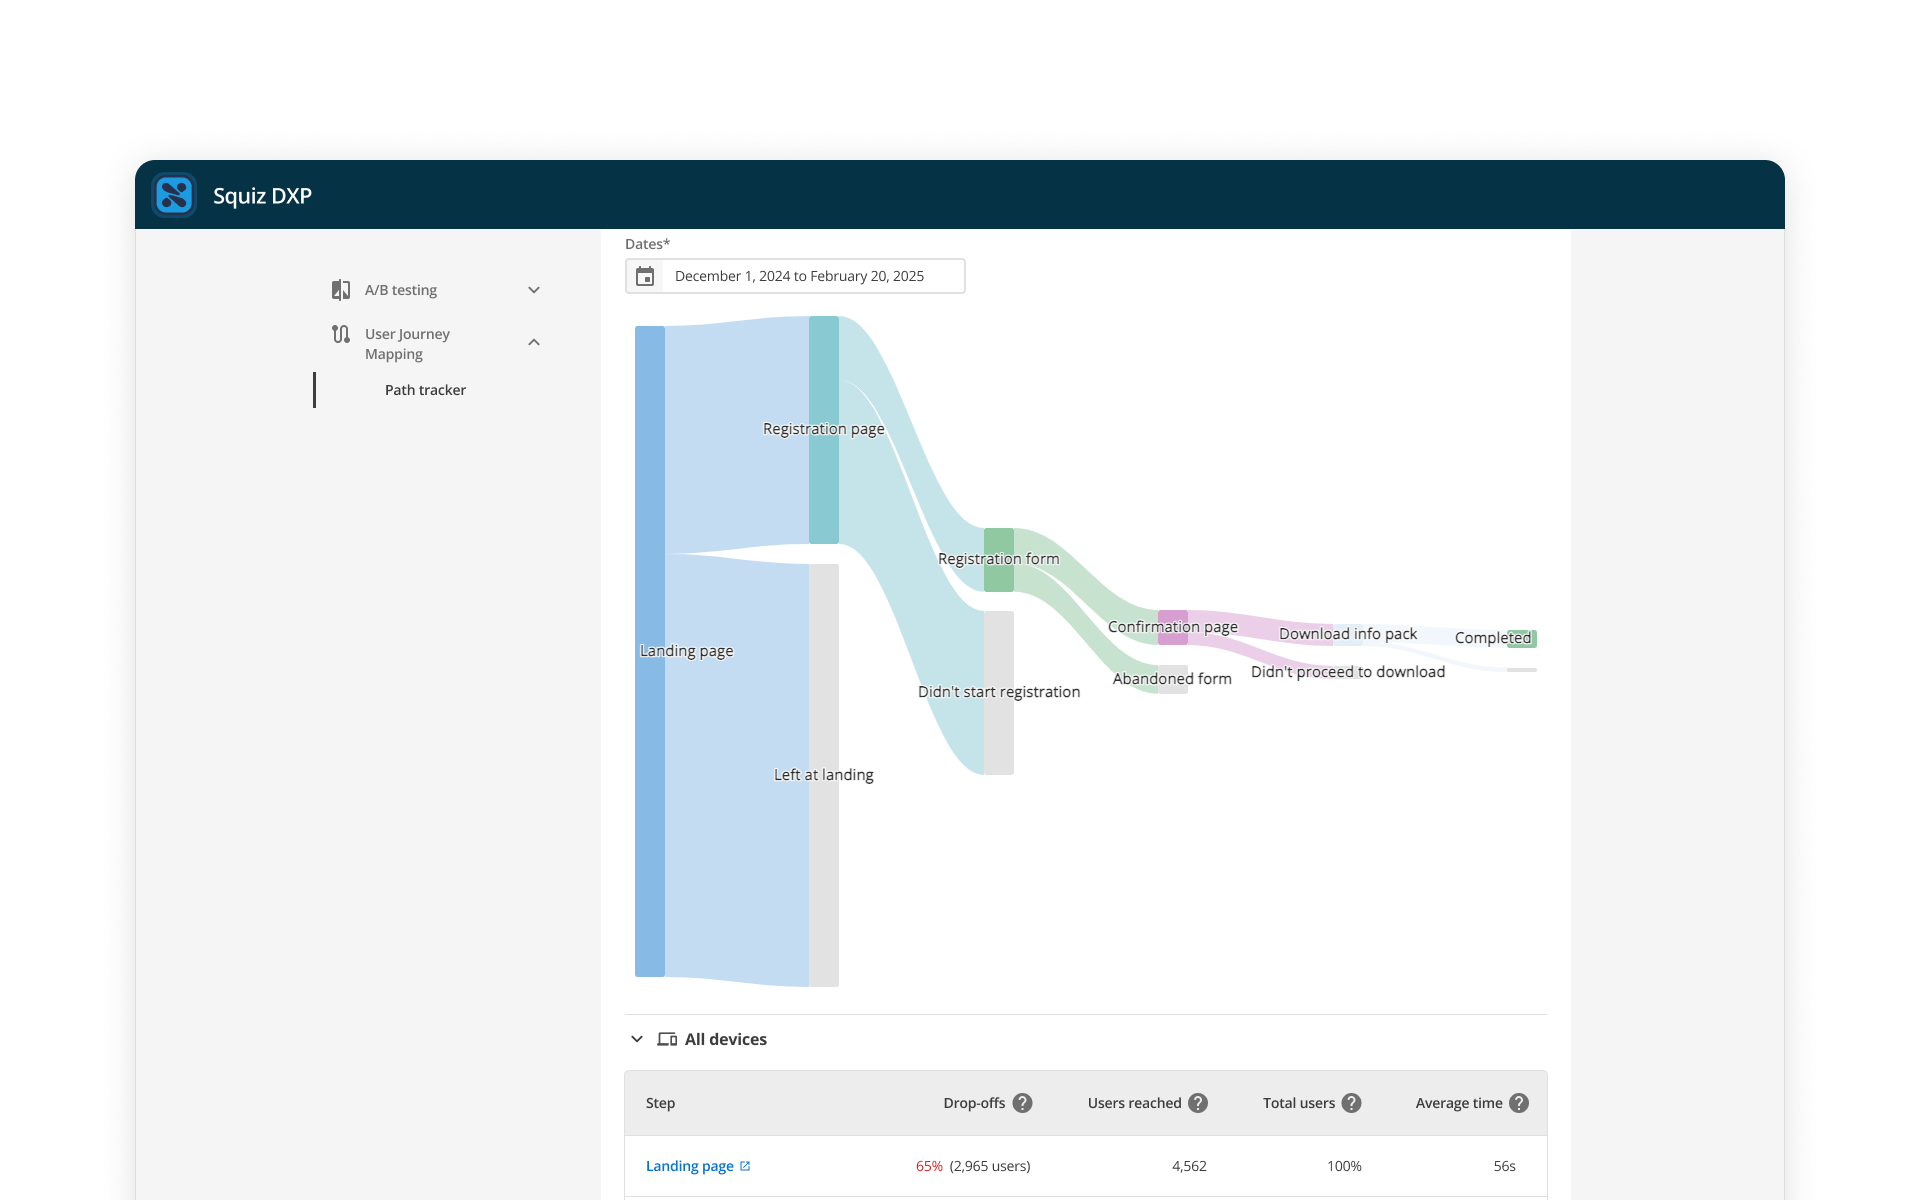Click the Didn't proceed to download label

pos(1348,672)
